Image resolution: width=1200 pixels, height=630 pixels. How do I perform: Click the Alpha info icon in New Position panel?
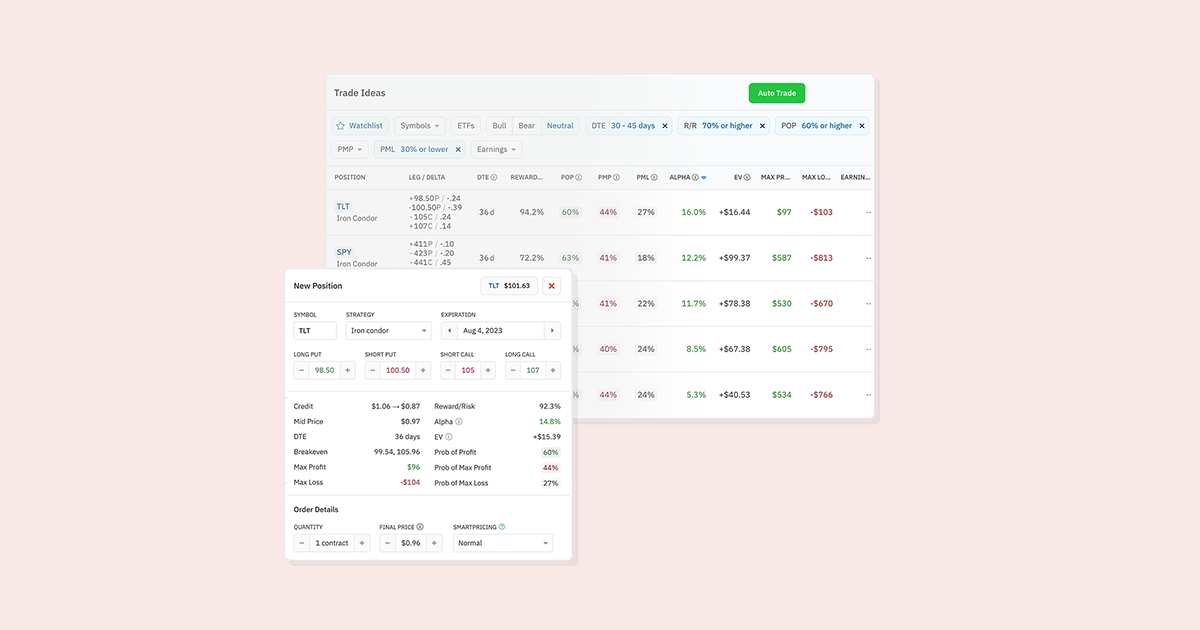click(x=458, y=421)
